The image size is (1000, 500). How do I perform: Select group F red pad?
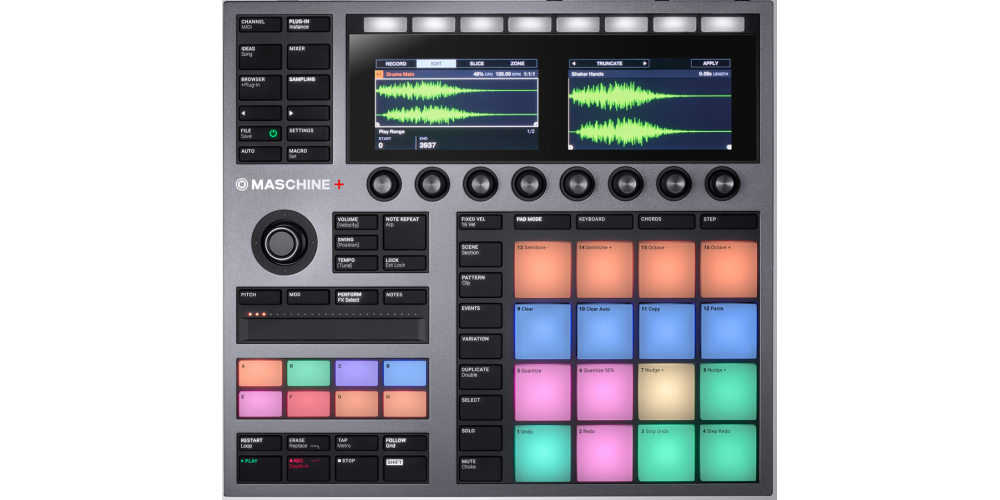pos(308,404)
